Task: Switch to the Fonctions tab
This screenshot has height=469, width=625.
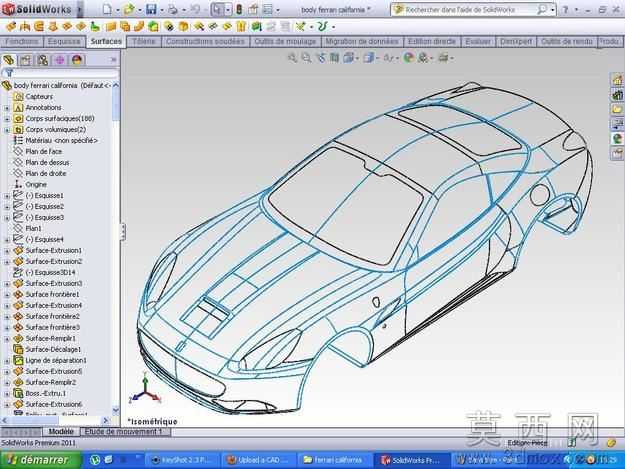Action: [x=21, y=41]
